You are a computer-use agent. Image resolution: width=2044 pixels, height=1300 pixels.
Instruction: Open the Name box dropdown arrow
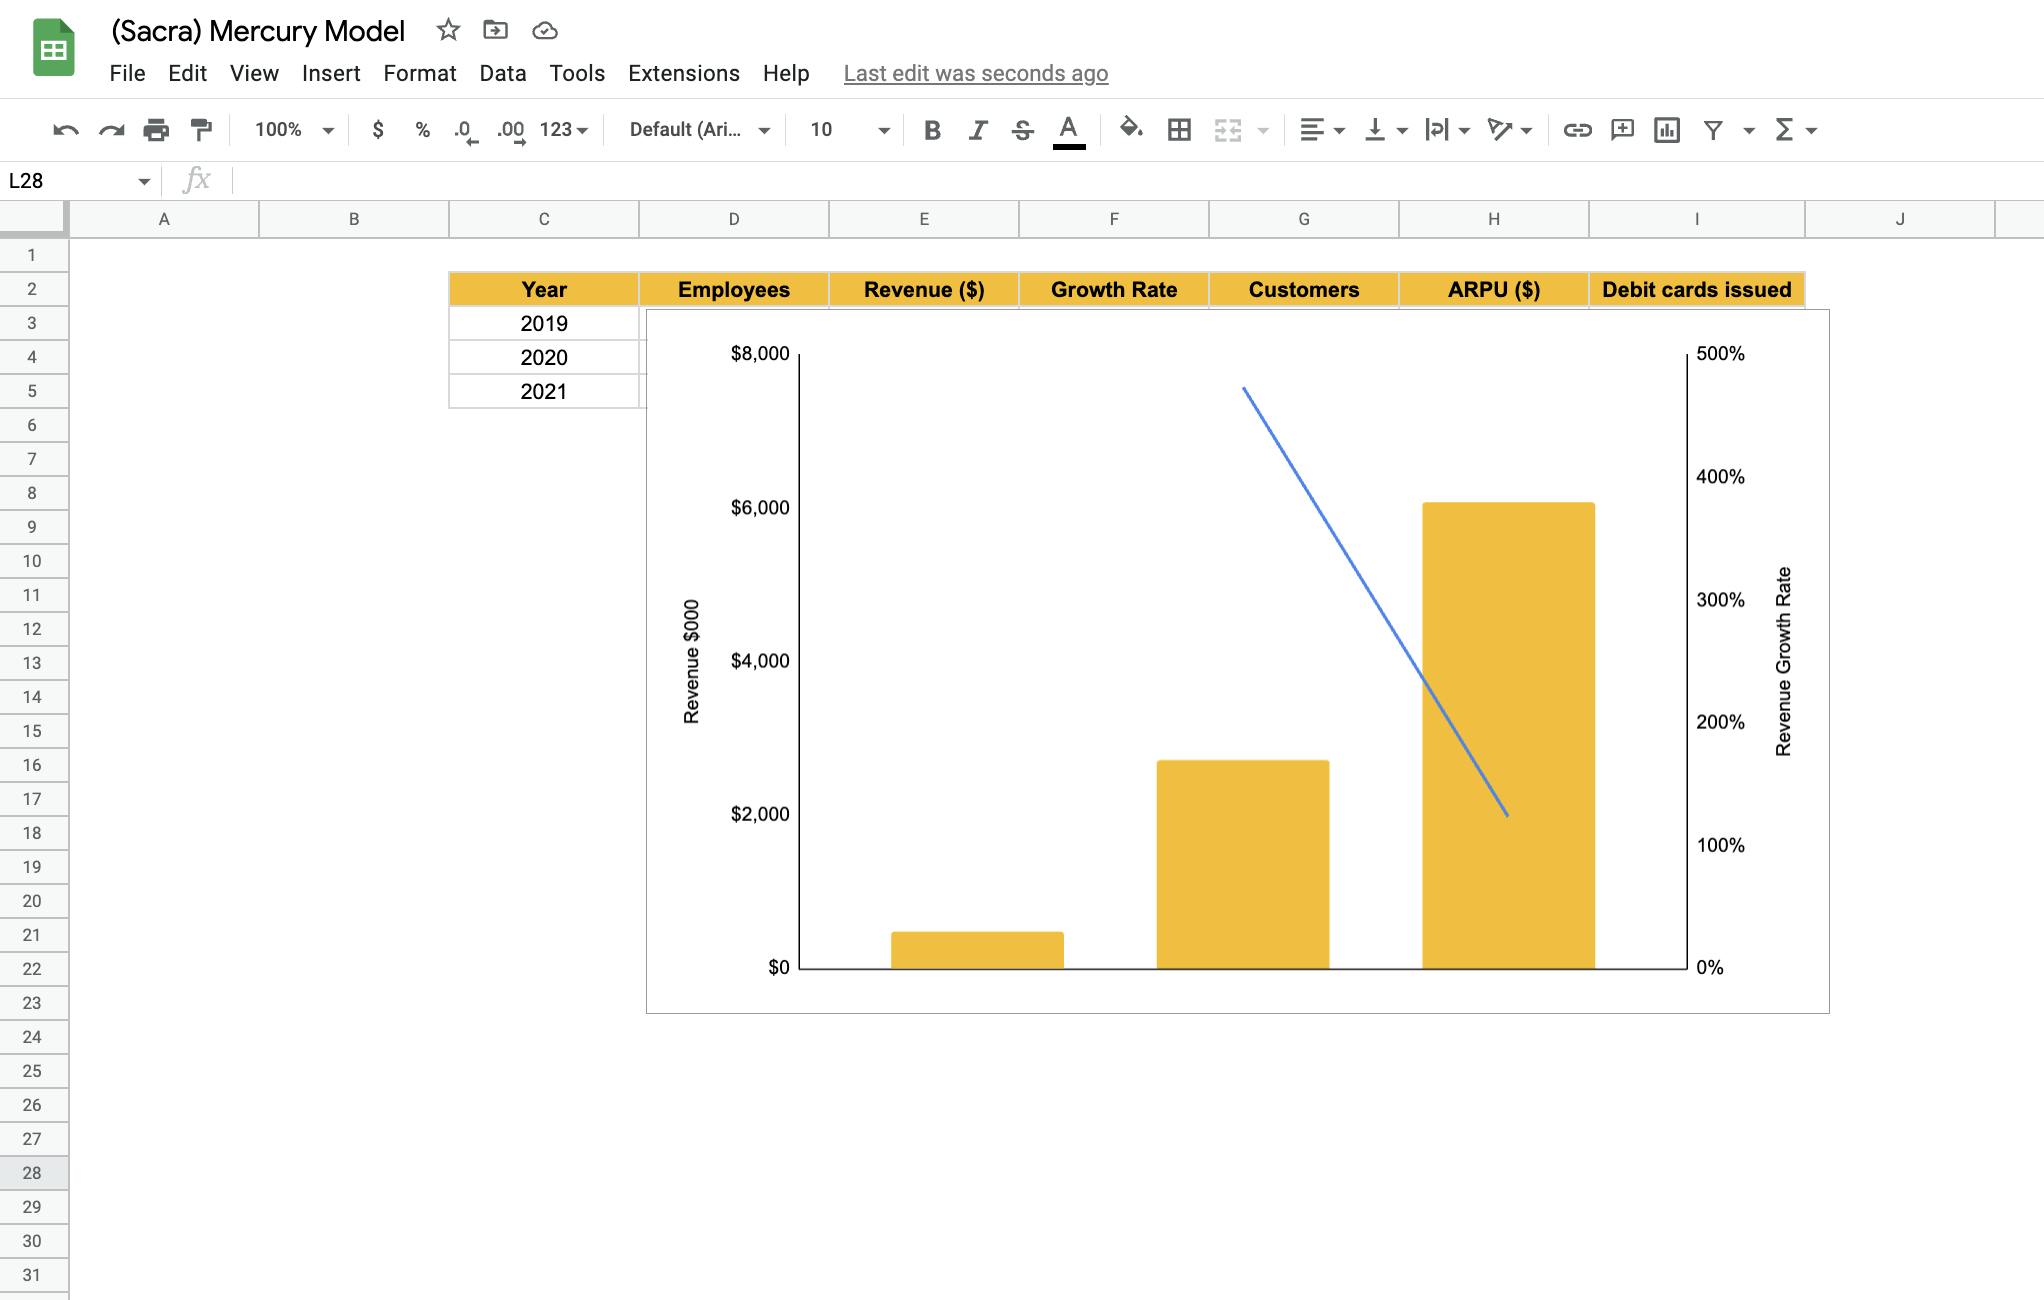(144, 181)
